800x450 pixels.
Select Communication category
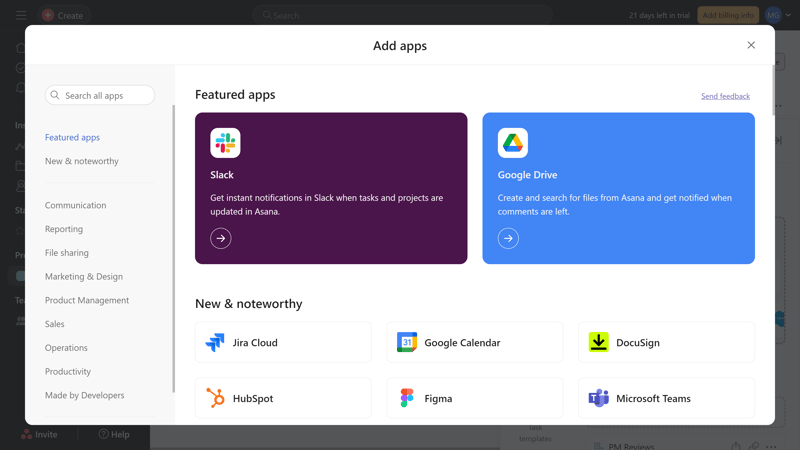[76, 205]
